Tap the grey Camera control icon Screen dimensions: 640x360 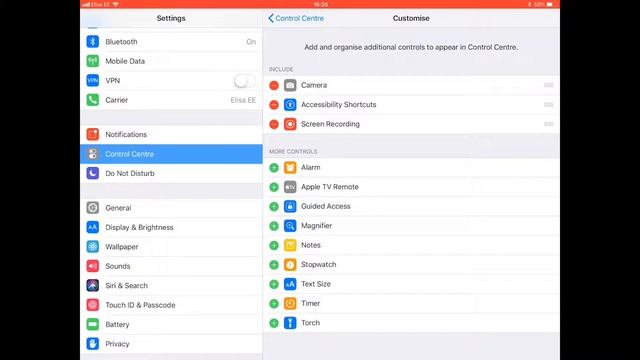tap(290, 85)
